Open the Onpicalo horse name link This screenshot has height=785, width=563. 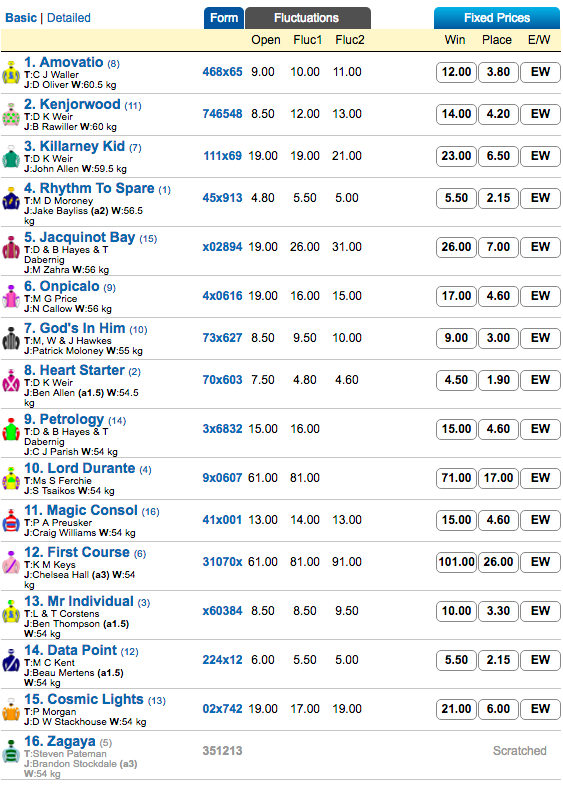click(x=70, y=286)
